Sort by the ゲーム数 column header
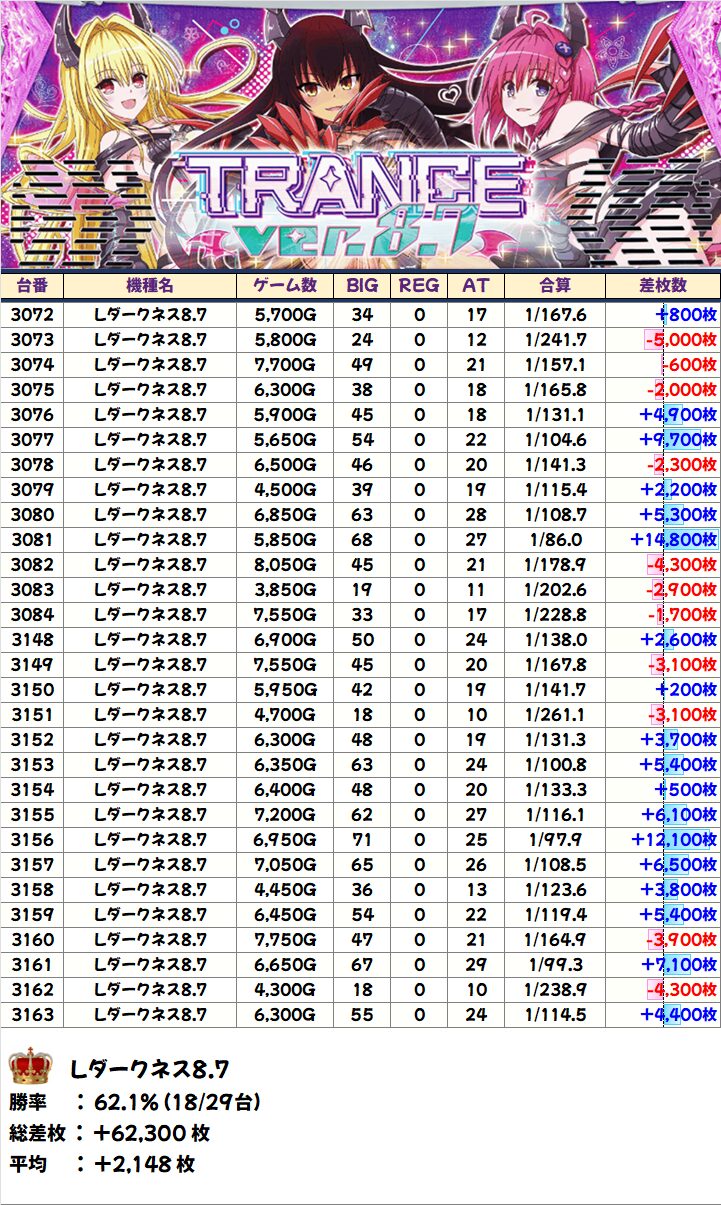The width and height of the screenshot is (721, 1205). pyautogui.click(x=286, y=285)
